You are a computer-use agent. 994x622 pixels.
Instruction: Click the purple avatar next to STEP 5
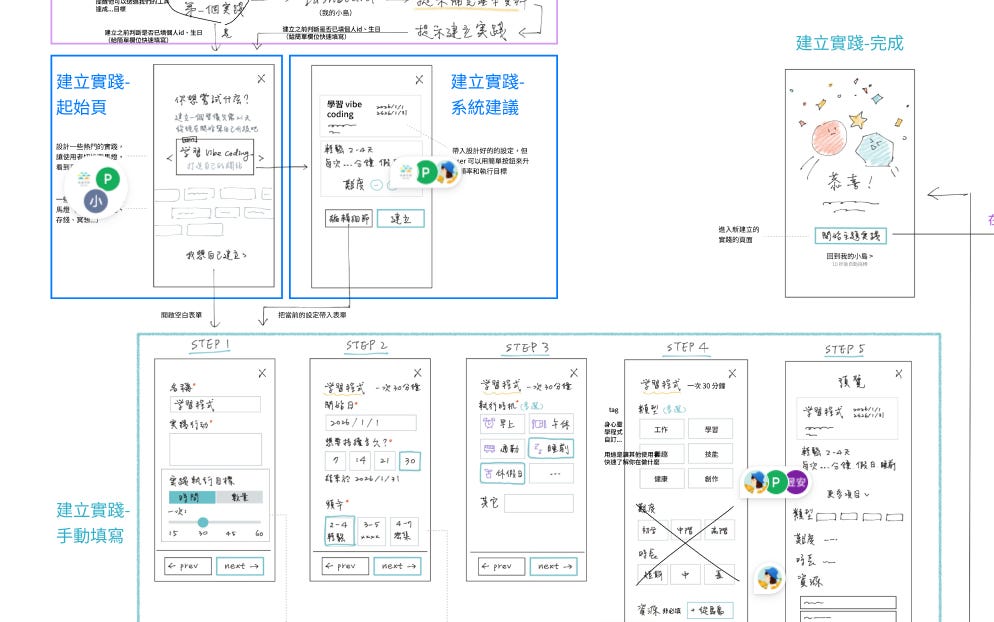pyautogui.click(x=796, y=483)
